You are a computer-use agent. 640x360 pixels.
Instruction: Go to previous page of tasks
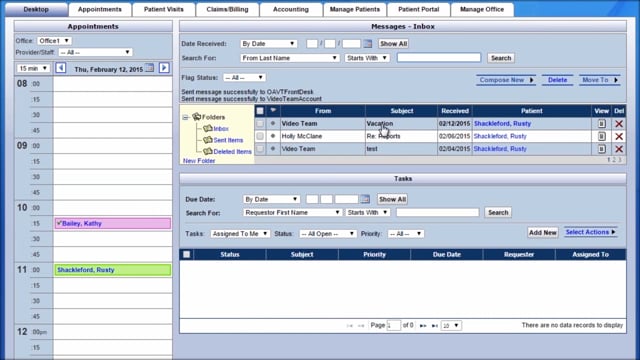tap(361, 326)
